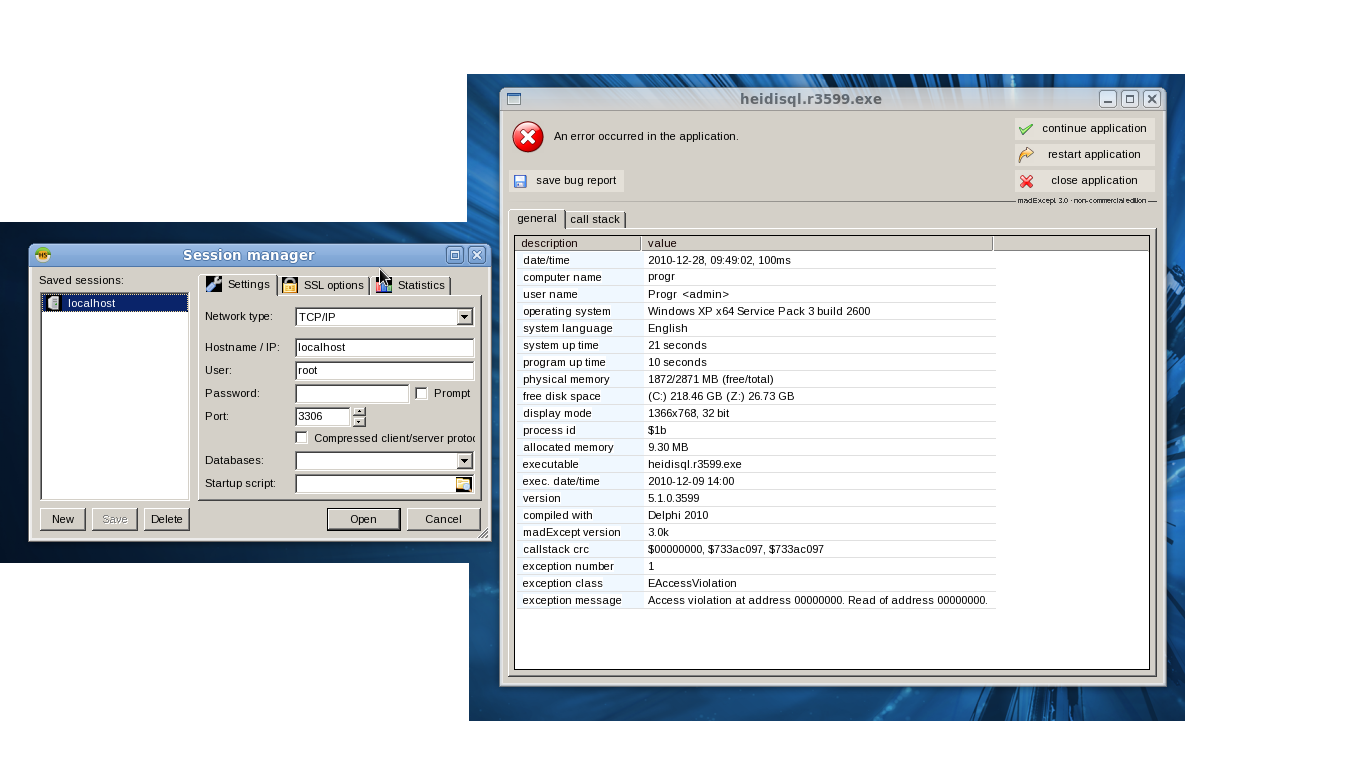This screenshot has width=1366, height=768.
Task: Click the red X close application icon
Action: [x=1026, y=181]
